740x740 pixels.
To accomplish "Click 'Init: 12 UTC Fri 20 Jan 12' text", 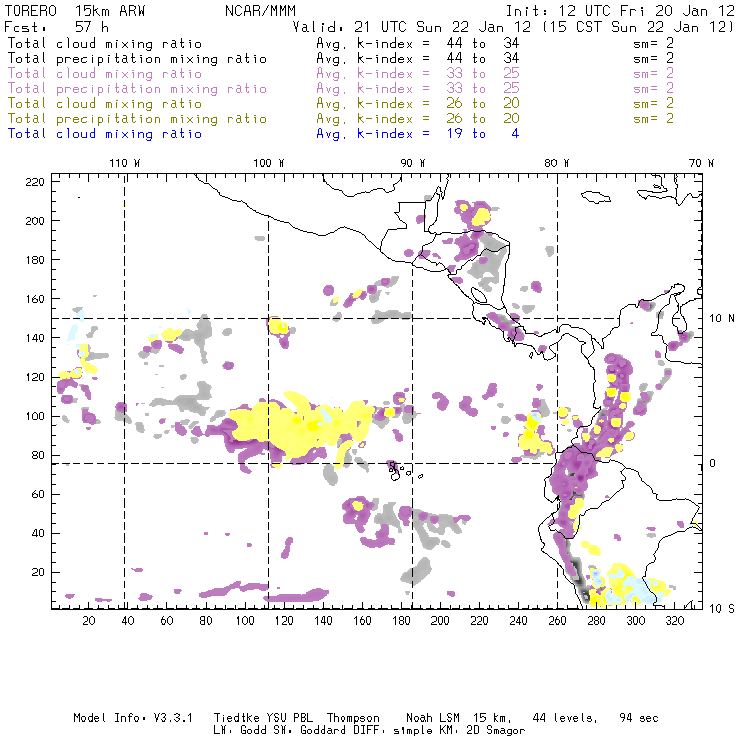I will point(620,11).
